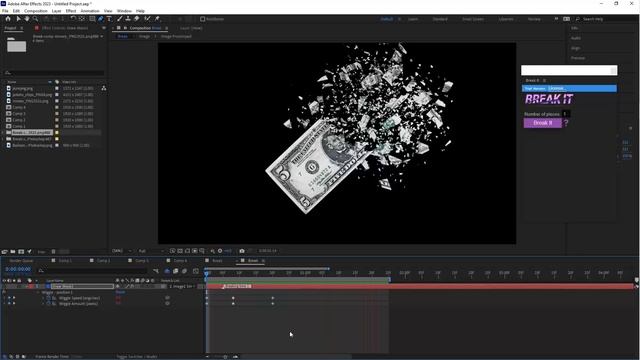Viewport: 640px width, 360px height.
Task: Select the Puppet Pin tool
Action: tap(157, 19)
